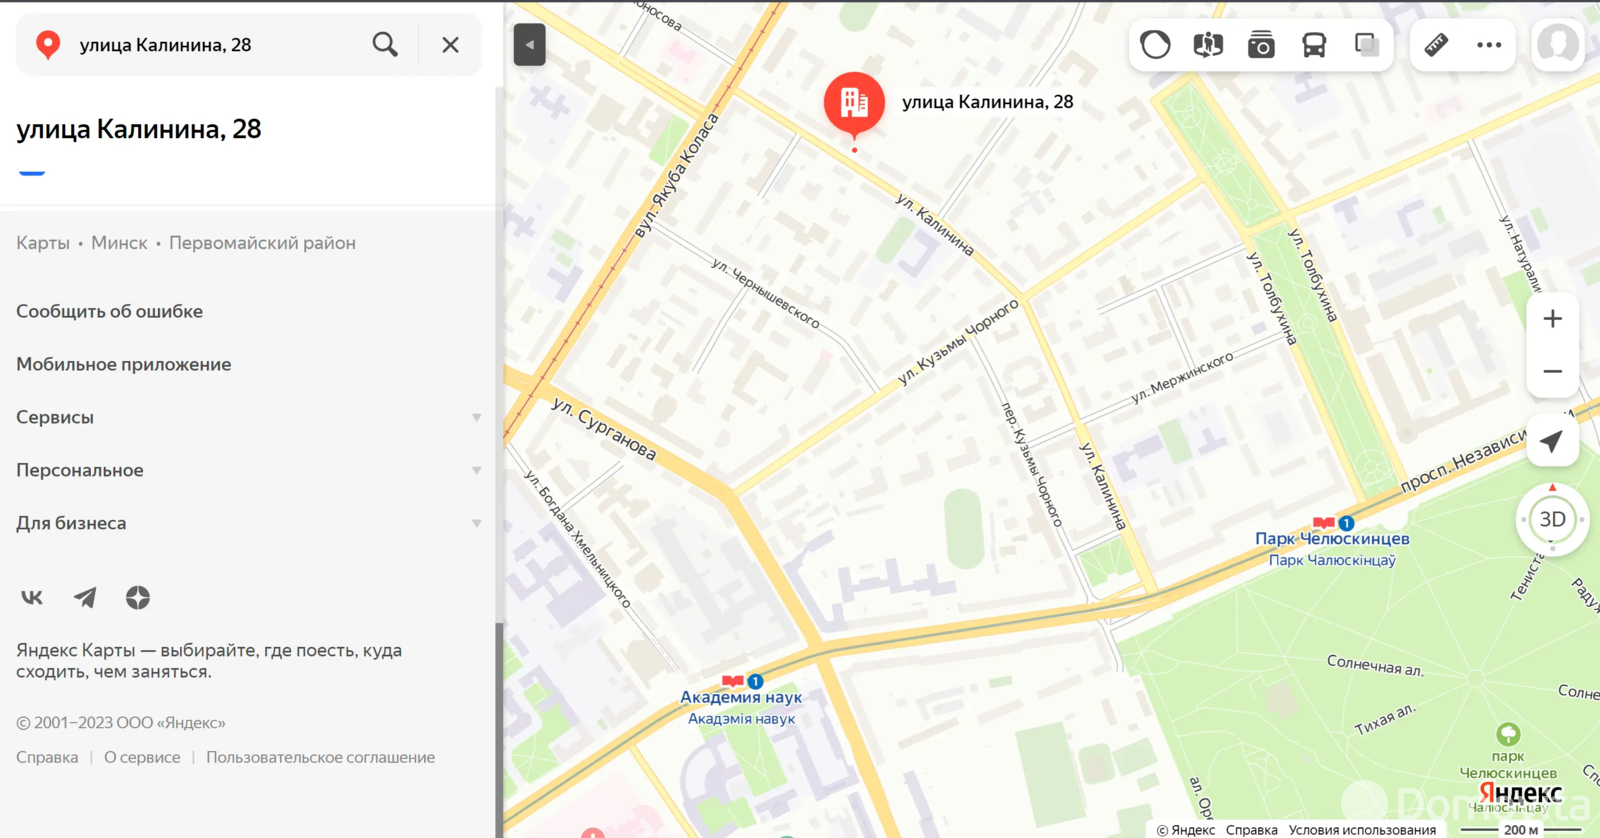Click the © Яндекс copyright link on map
This screenshot has width=1600, height=838.
click(x=1186, y=830)
